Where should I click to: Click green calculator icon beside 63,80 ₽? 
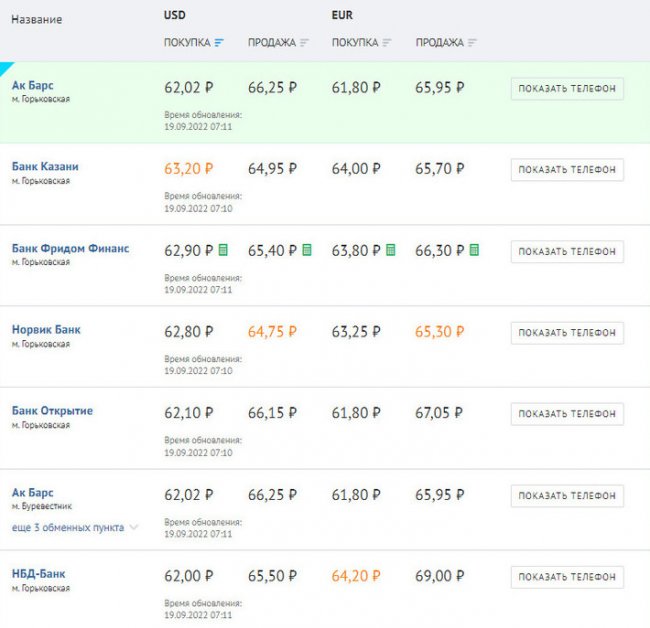391,249
